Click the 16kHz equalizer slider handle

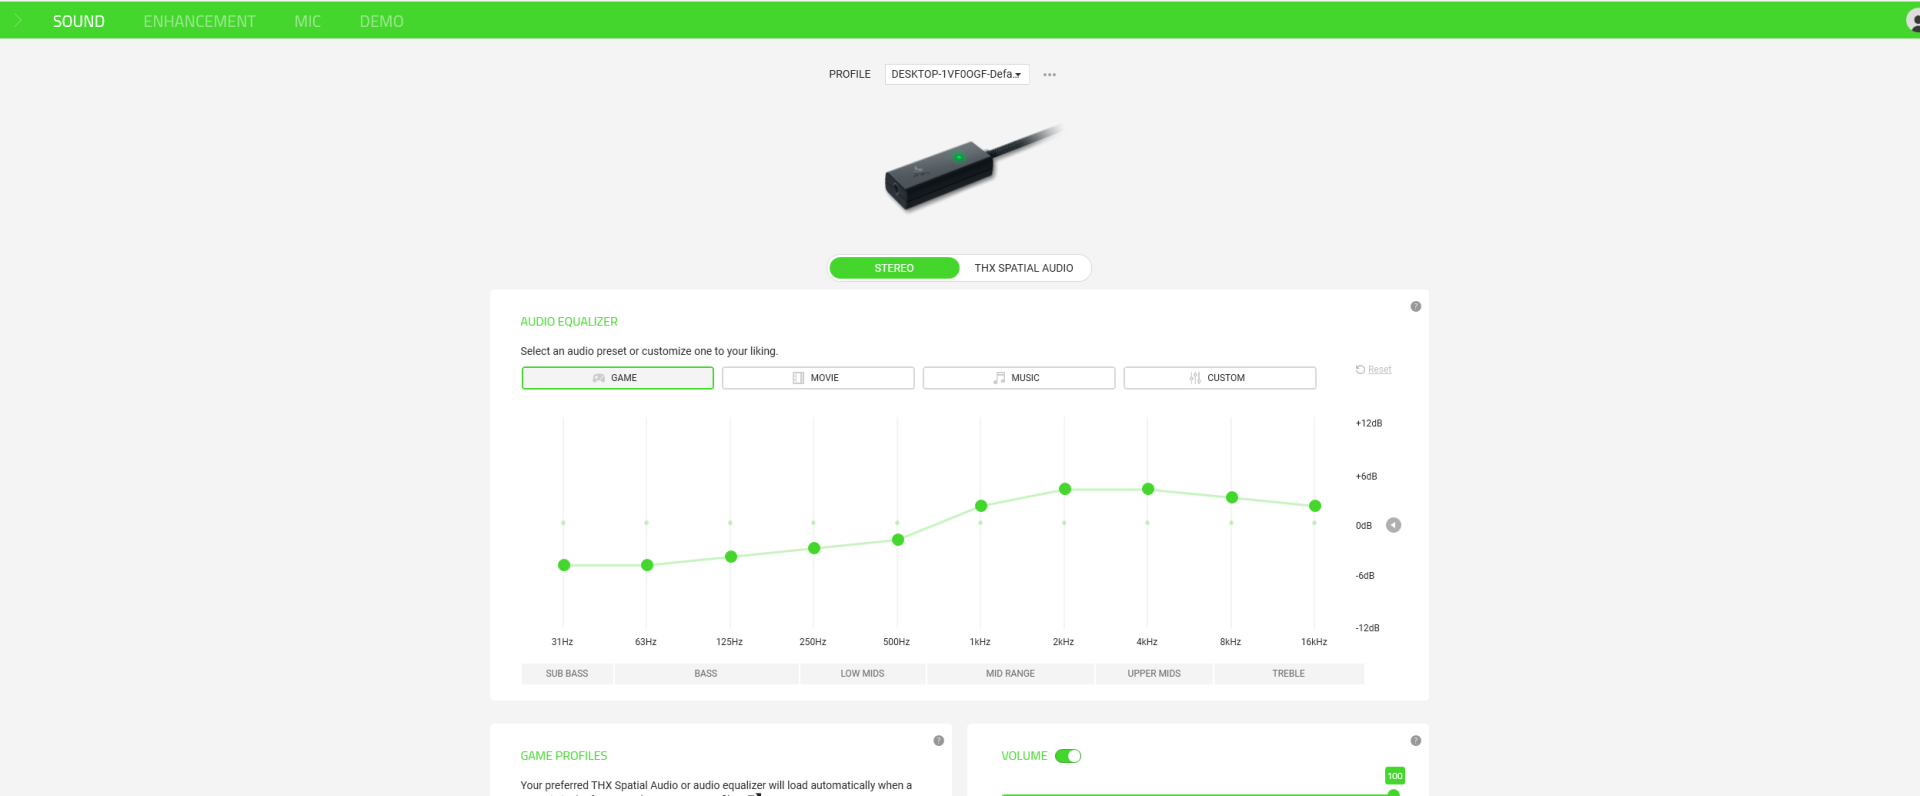tap(1315, 506)
